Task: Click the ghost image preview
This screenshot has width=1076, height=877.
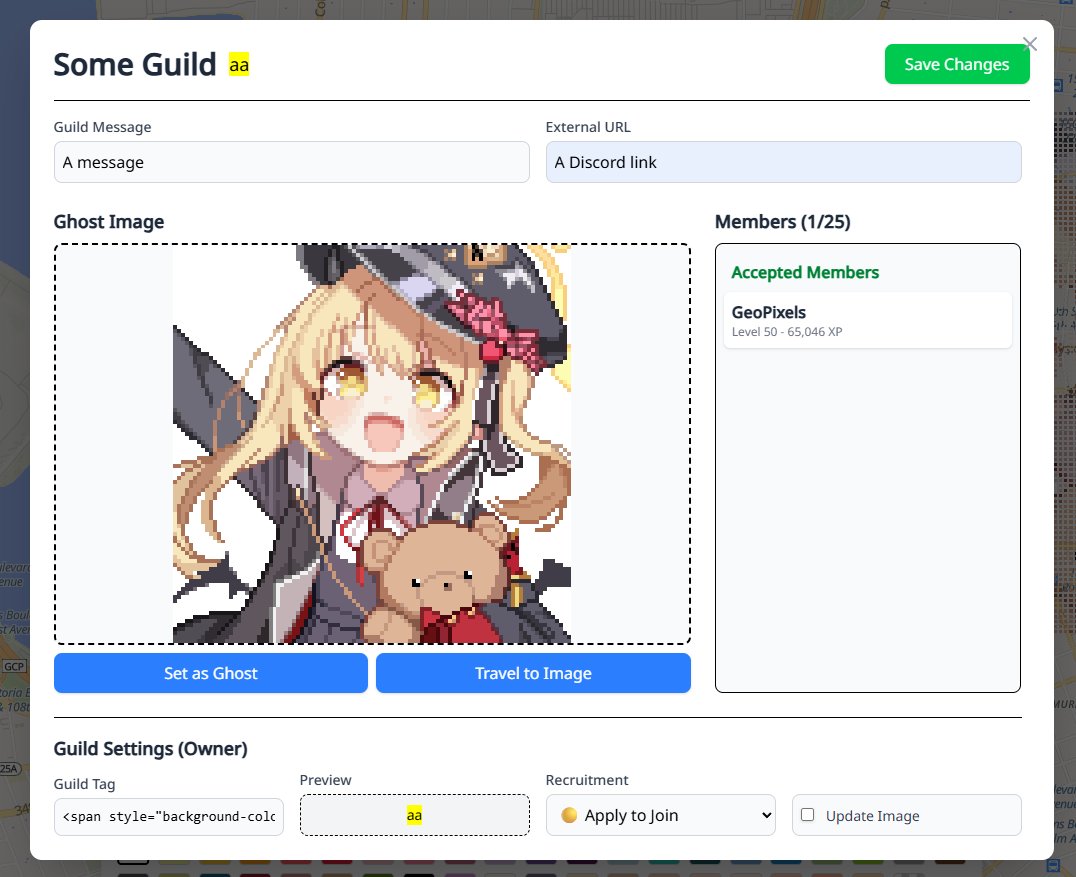Action: click(372, 443)
